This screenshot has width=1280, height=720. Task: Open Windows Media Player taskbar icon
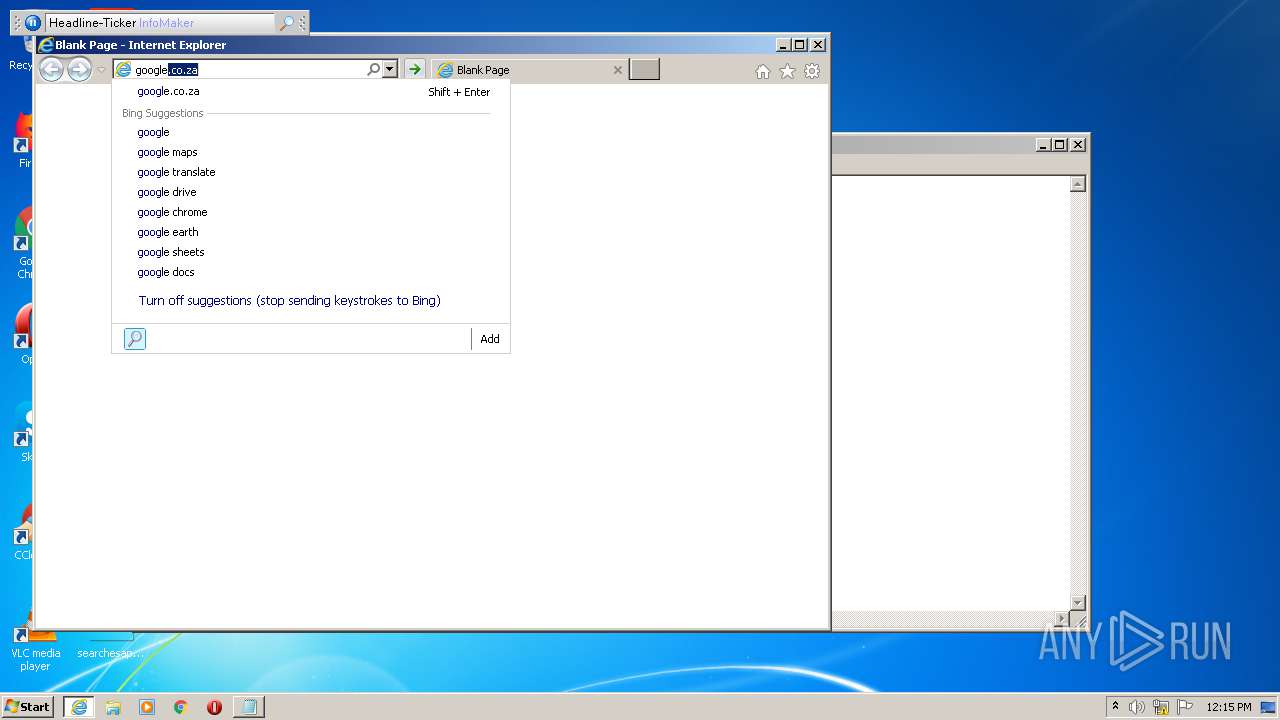147,707
